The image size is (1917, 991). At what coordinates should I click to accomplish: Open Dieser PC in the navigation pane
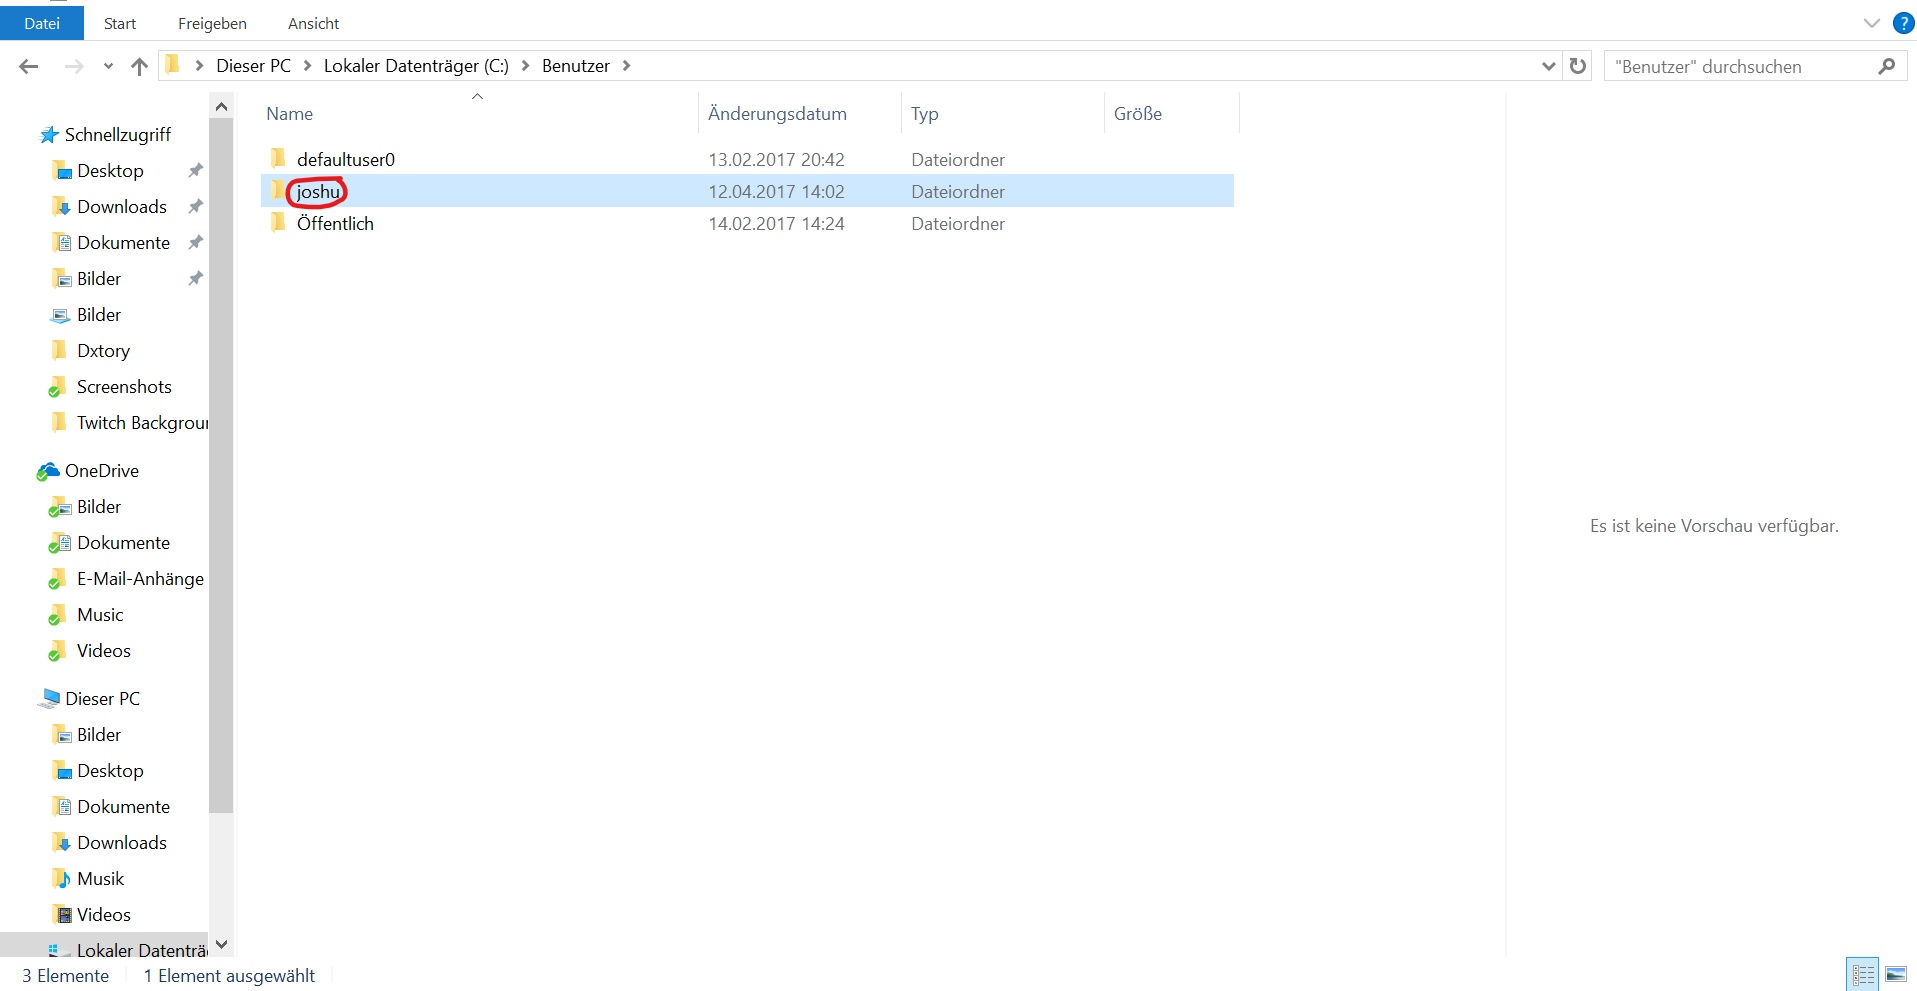point(102,698)
